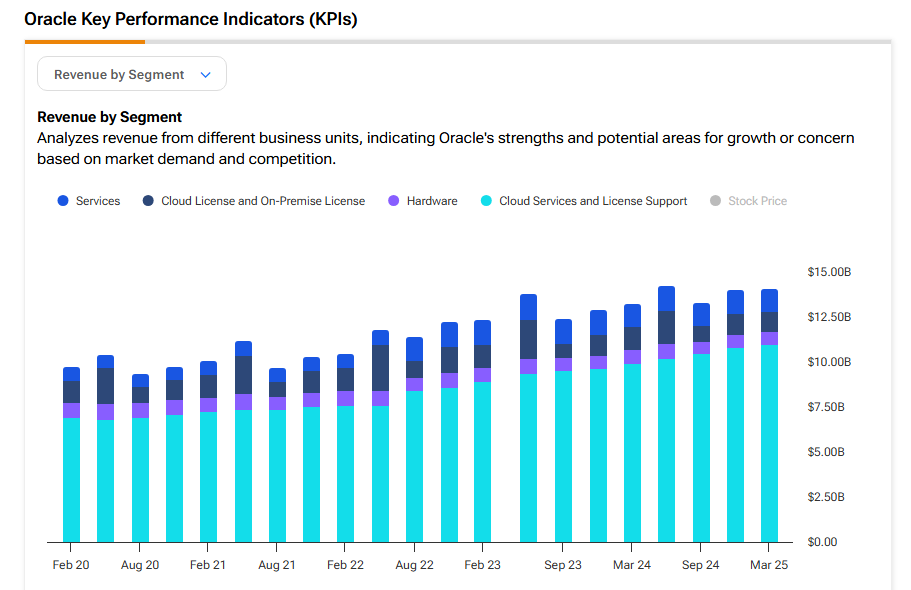Screen dimensions: 911x590
Task: Select the Aug 21 bar in chart
Action: (277, 455)
